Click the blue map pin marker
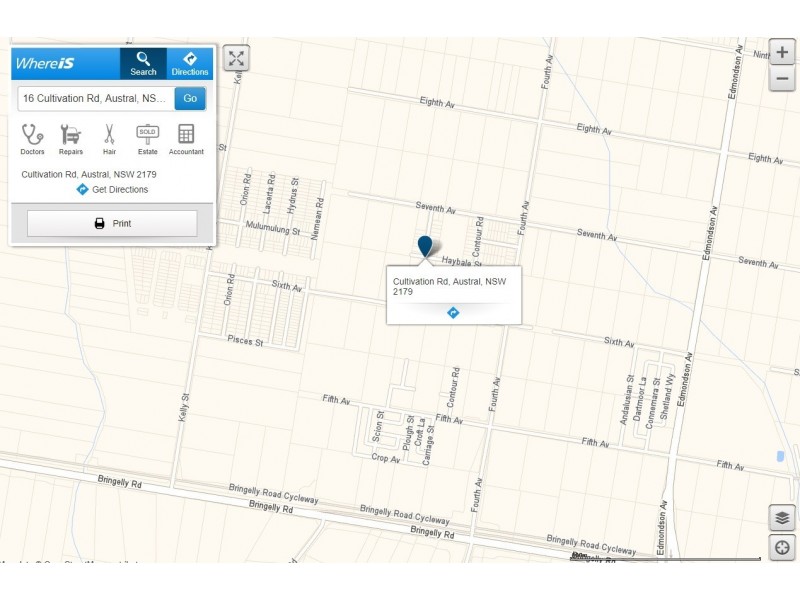The image size is (800, 600). (425, 247)
